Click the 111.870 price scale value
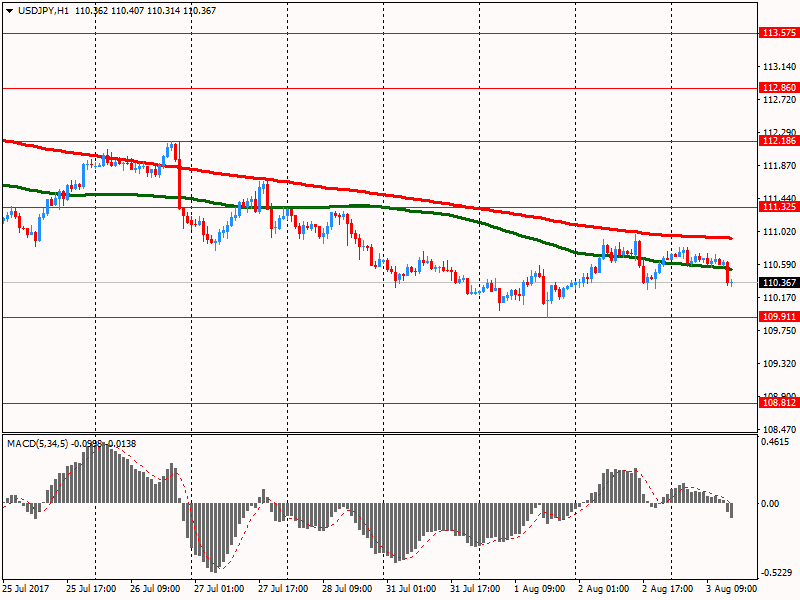Screen dimensions: 800x600 [779, 166]
